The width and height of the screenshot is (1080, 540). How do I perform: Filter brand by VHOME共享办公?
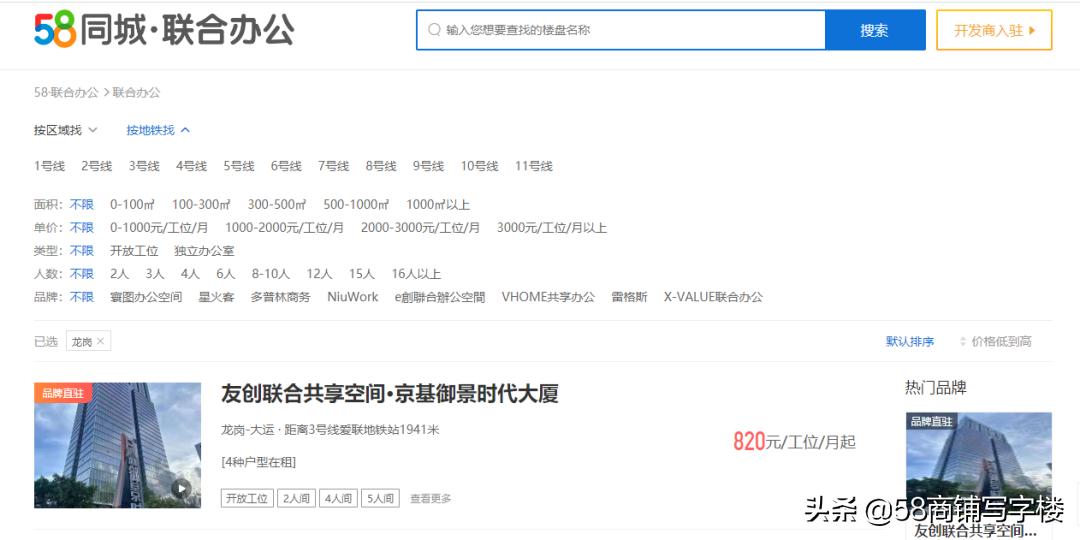pyautogui.click(x=548, y=298)
